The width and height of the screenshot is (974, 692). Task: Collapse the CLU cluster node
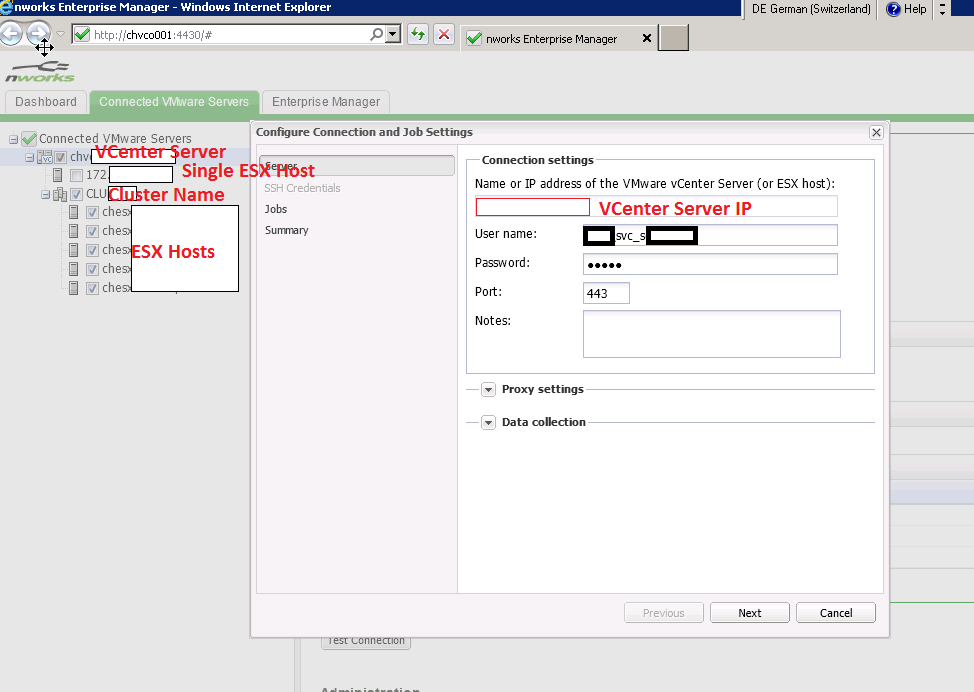45,194
